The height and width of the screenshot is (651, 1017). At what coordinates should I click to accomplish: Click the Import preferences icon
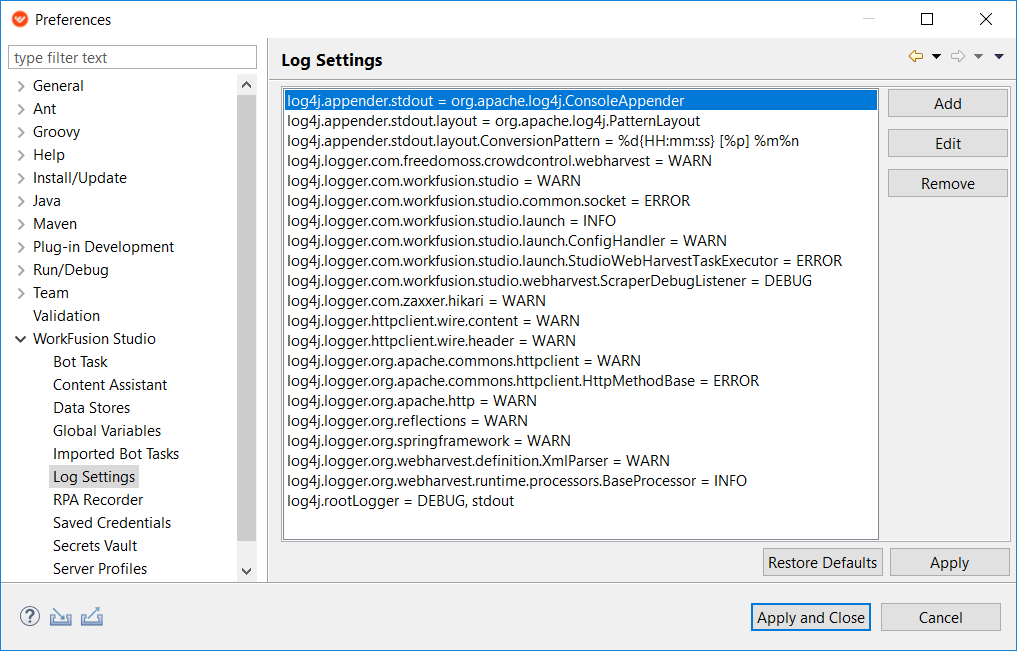point(60,617)
